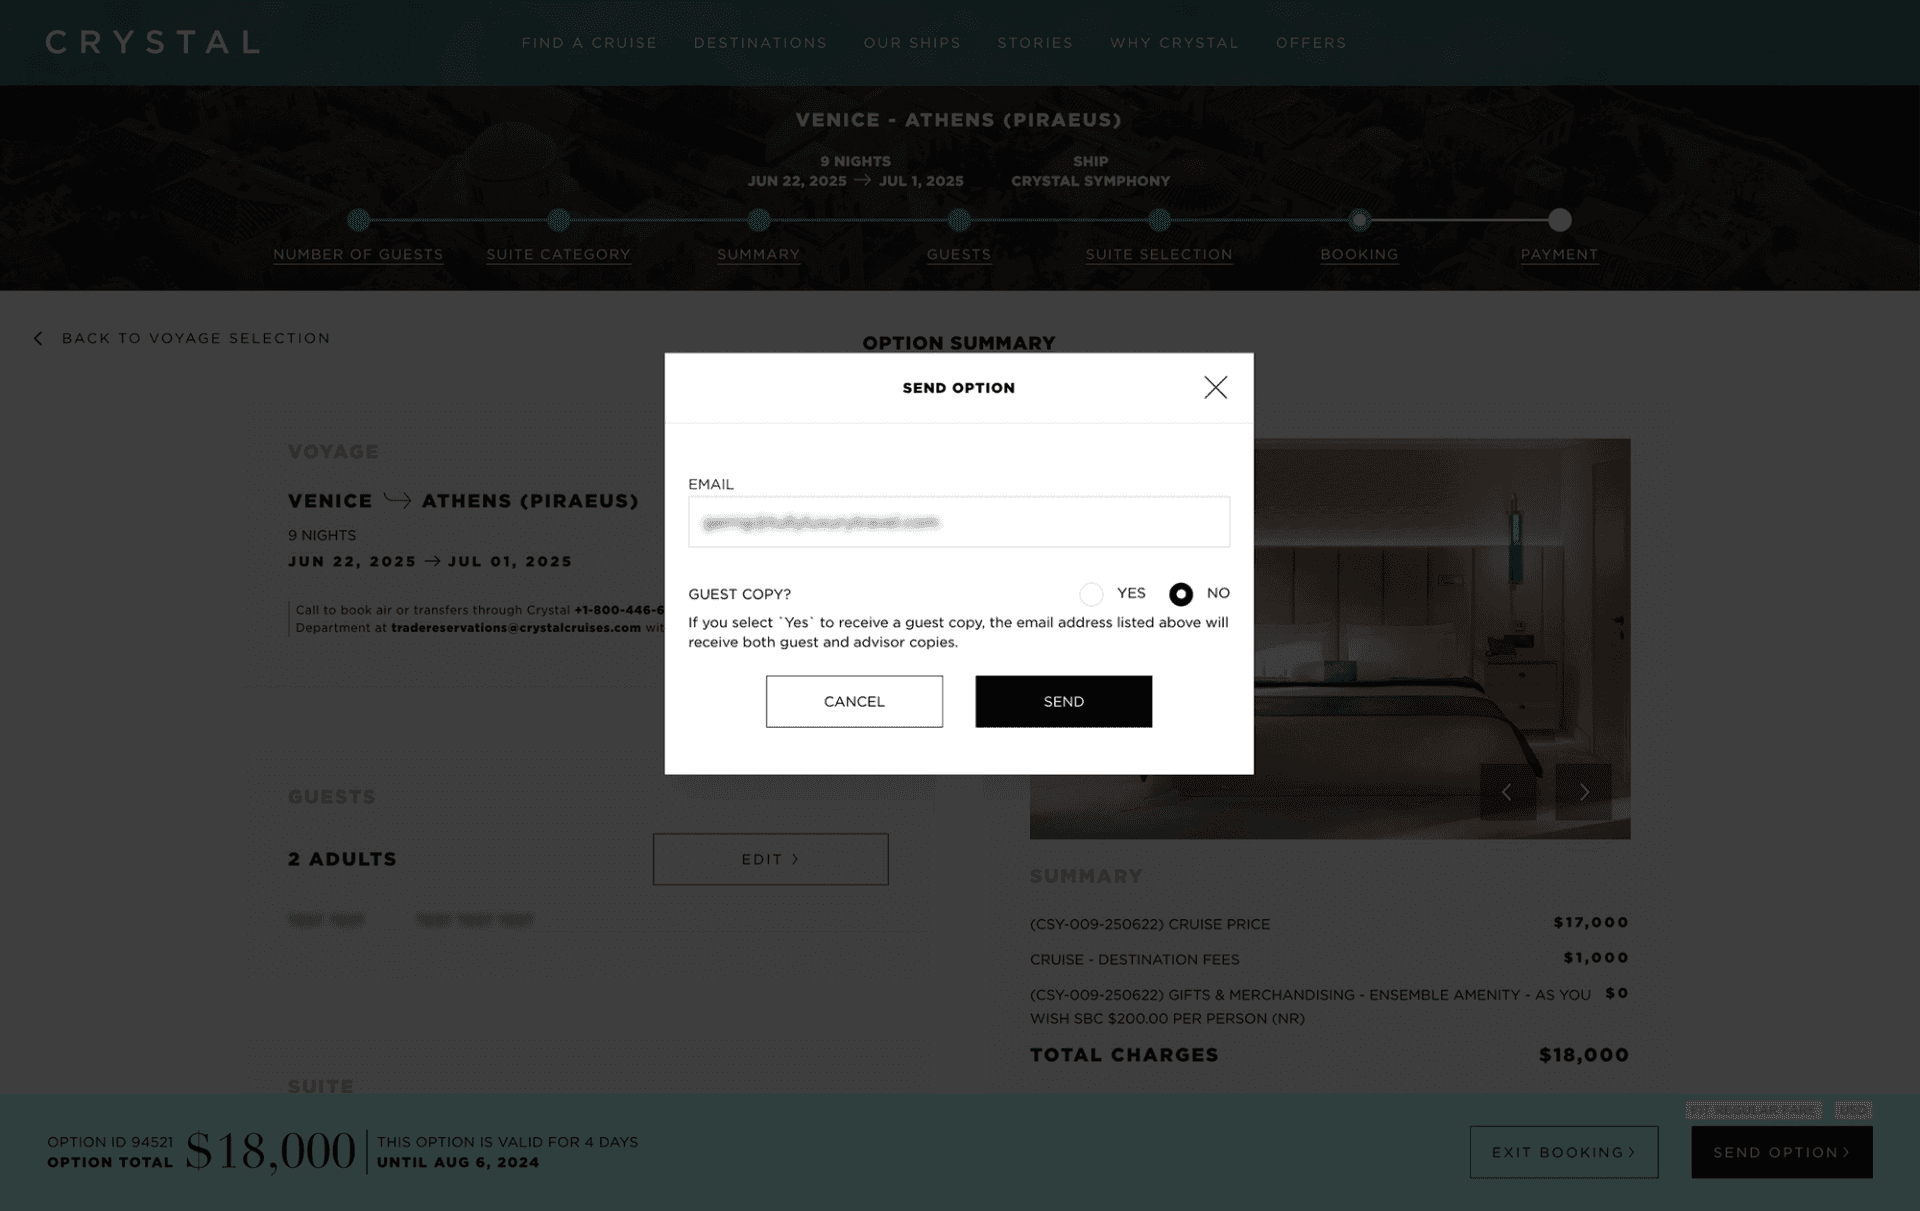Click the GUESTS step in booking progress

tap(957, 237)
